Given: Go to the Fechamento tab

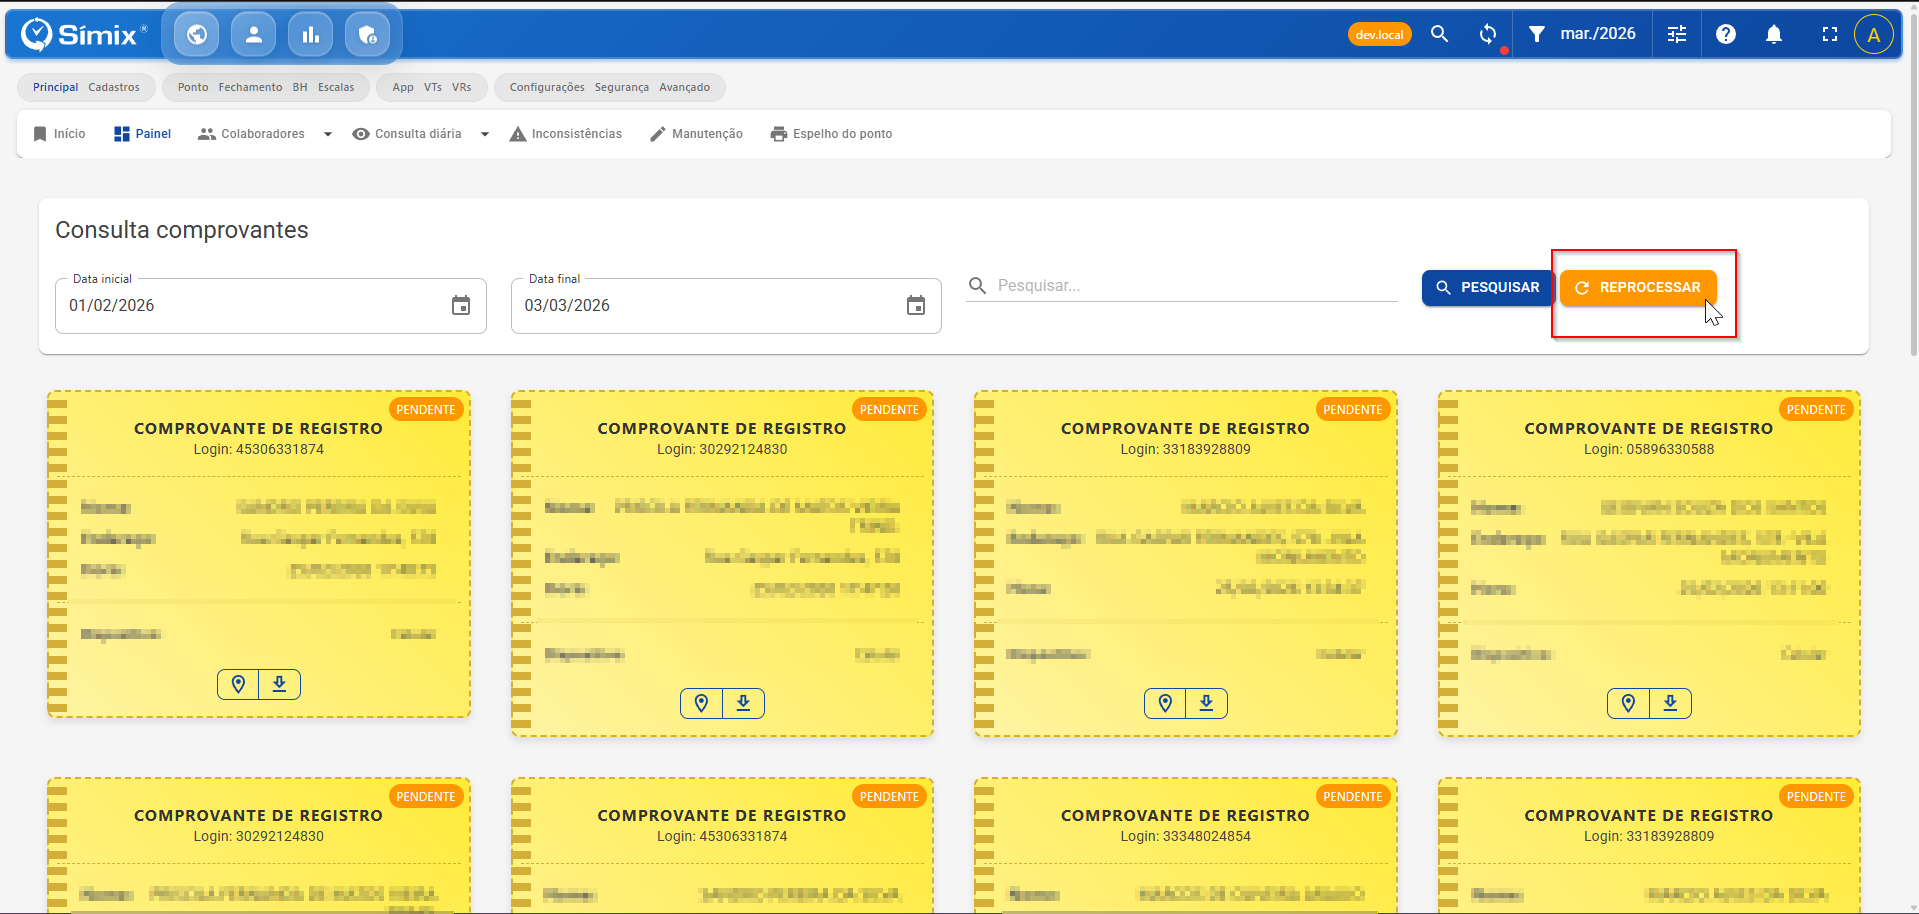Looking at the screenshot, I should (x=251, y=87).
